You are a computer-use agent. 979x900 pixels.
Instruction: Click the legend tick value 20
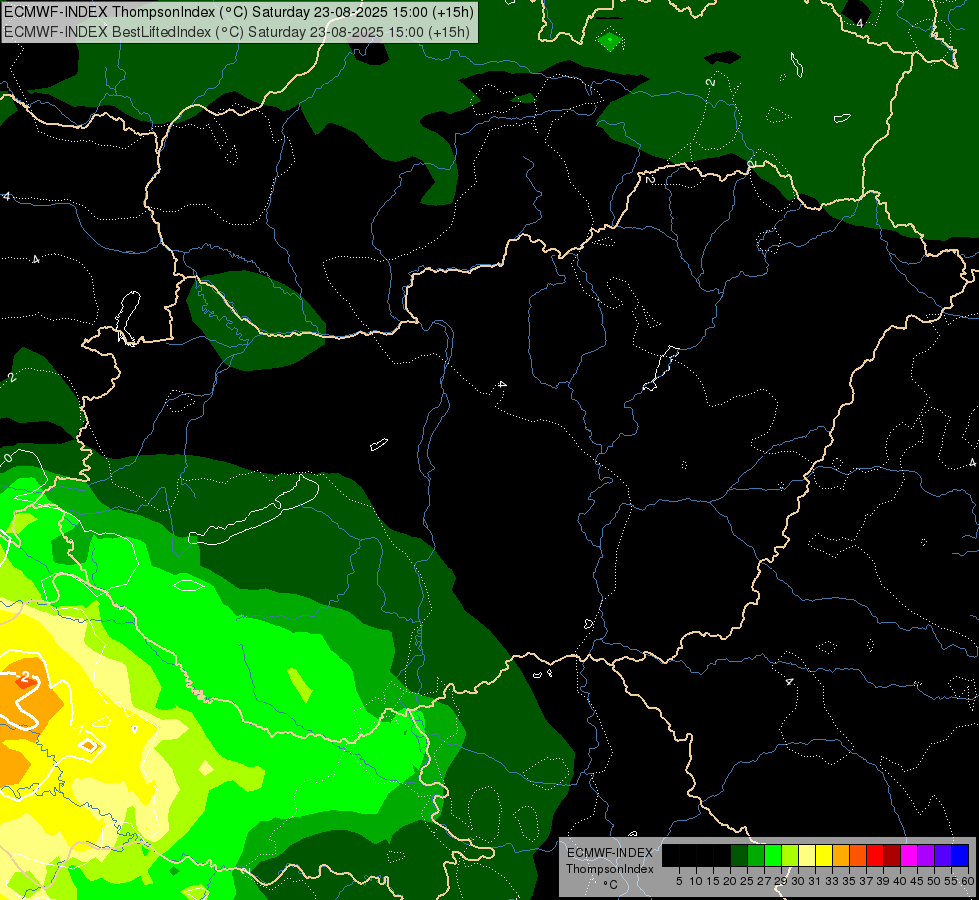point(729,881)
